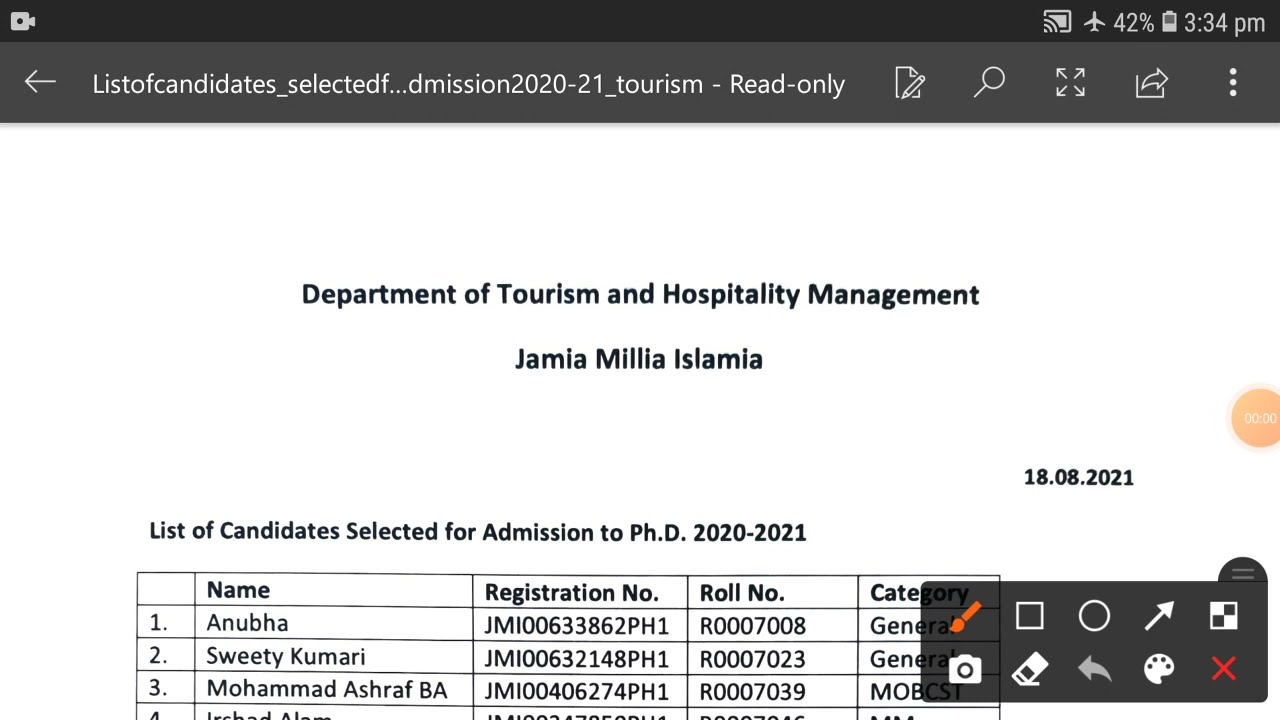This screenshot has width=1280, height=720.
Task: Select the eraser tool
Action: (1030, 669)
